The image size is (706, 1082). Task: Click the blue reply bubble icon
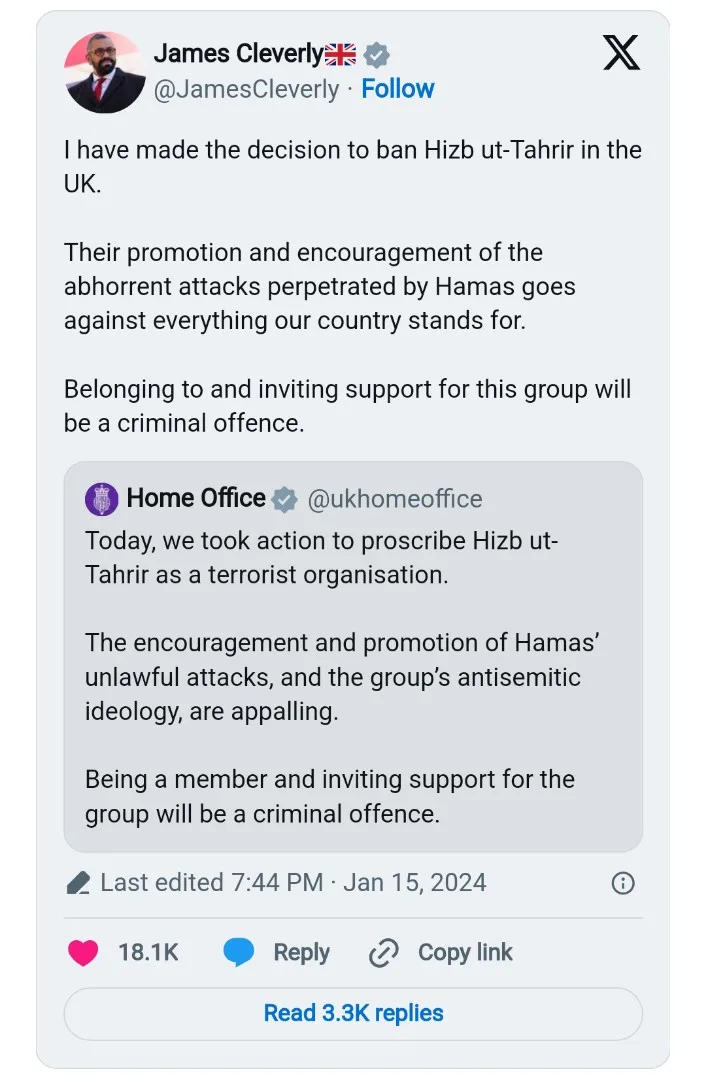[238, 953]
